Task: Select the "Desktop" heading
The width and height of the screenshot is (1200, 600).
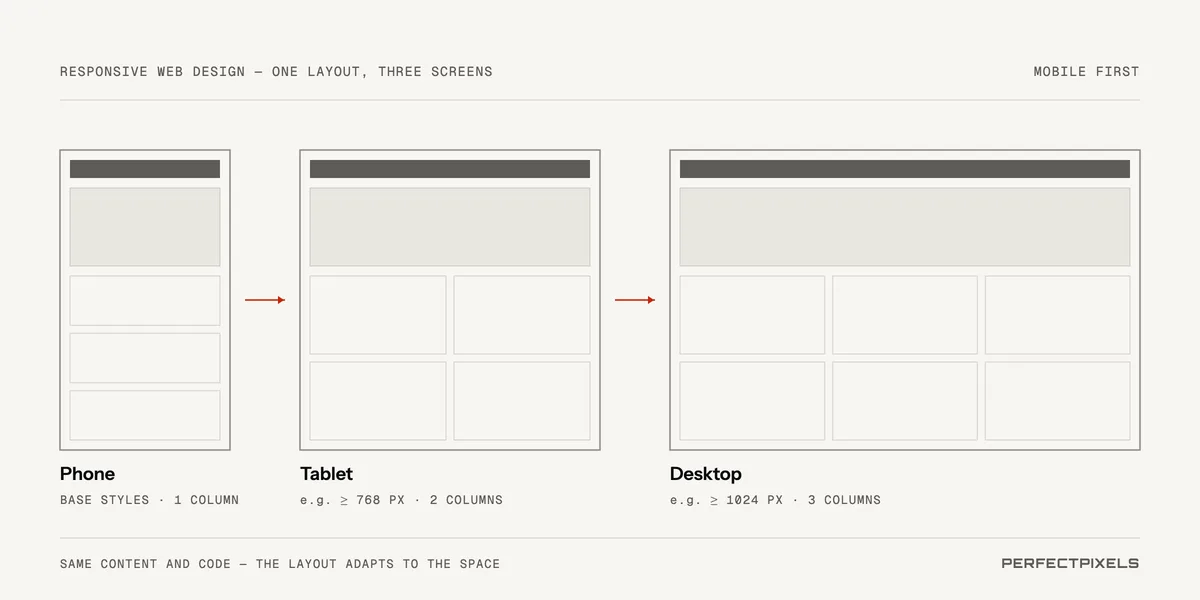Action: (706, 474)
